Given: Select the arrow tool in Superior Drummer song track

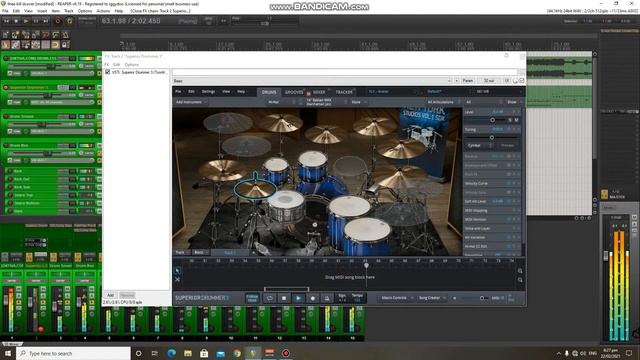Looking at the screenshot, I should 178,271.
